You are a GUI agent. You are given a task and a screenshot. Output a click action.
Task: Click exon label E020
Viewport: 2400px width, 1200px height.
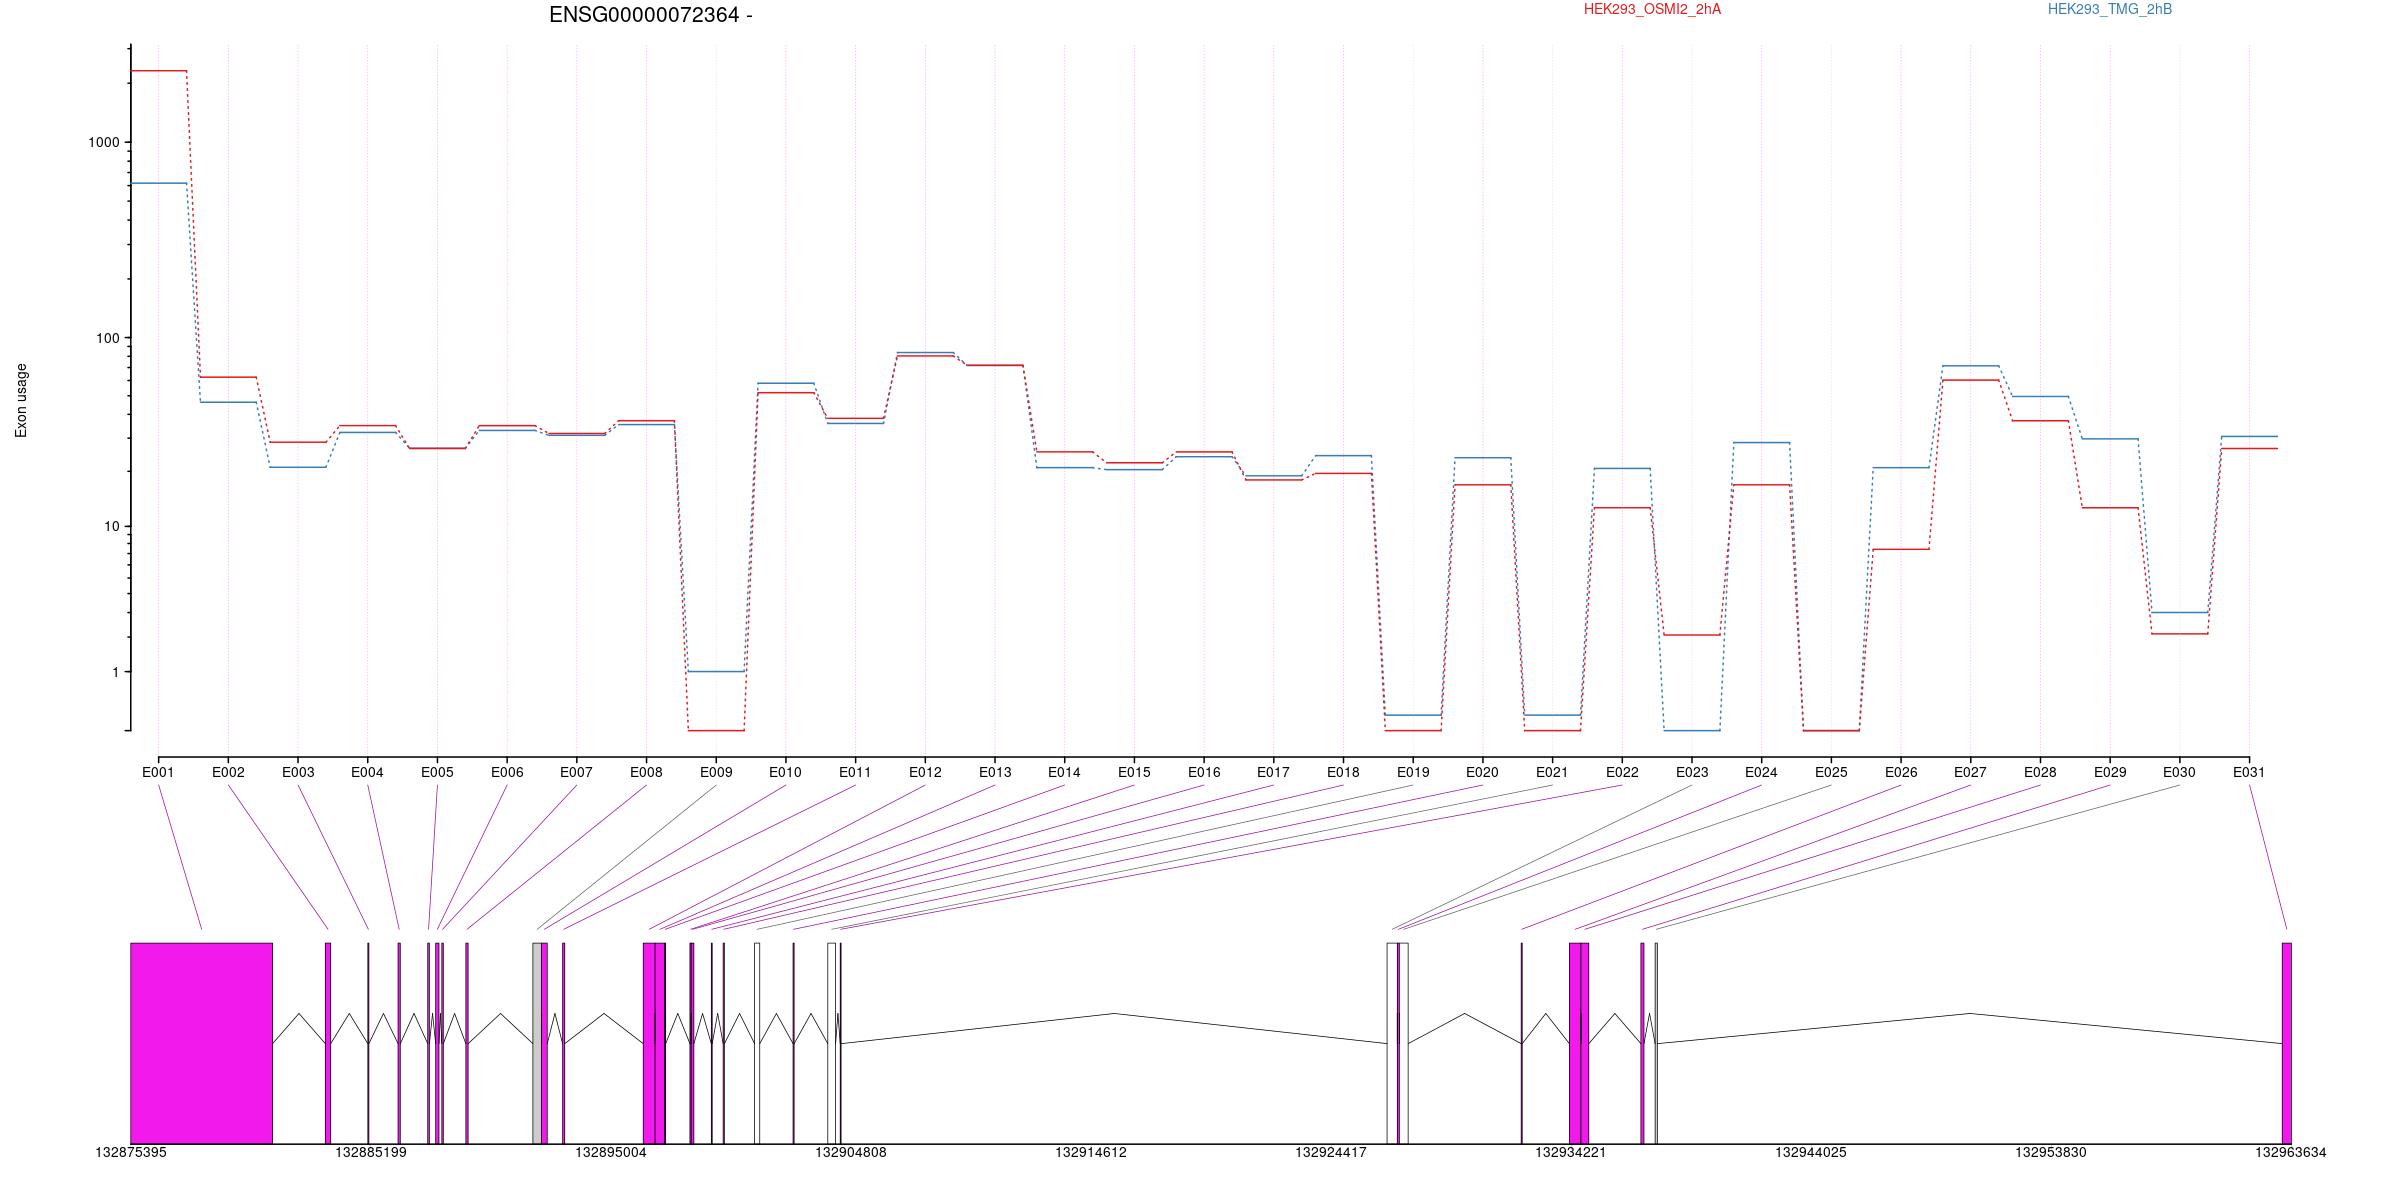pyautogui.click(x=1482, y=772)
